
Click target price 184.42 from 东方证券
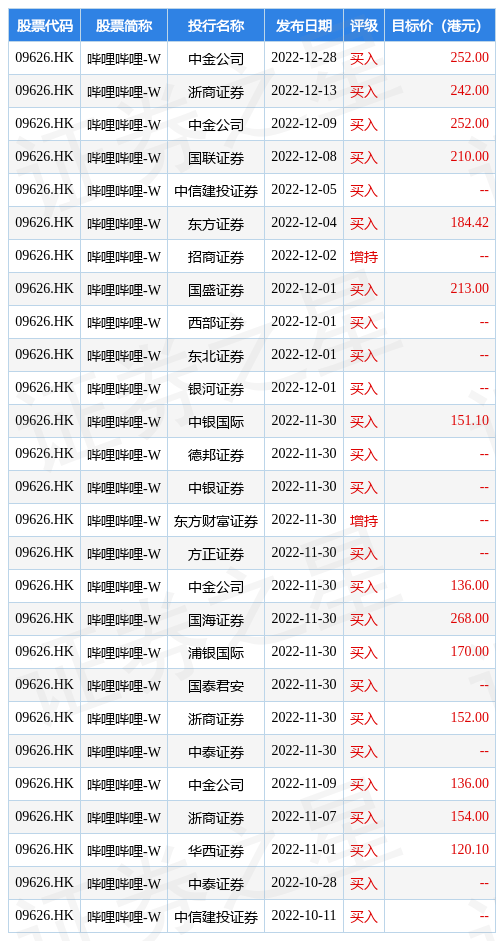(470, 223)
